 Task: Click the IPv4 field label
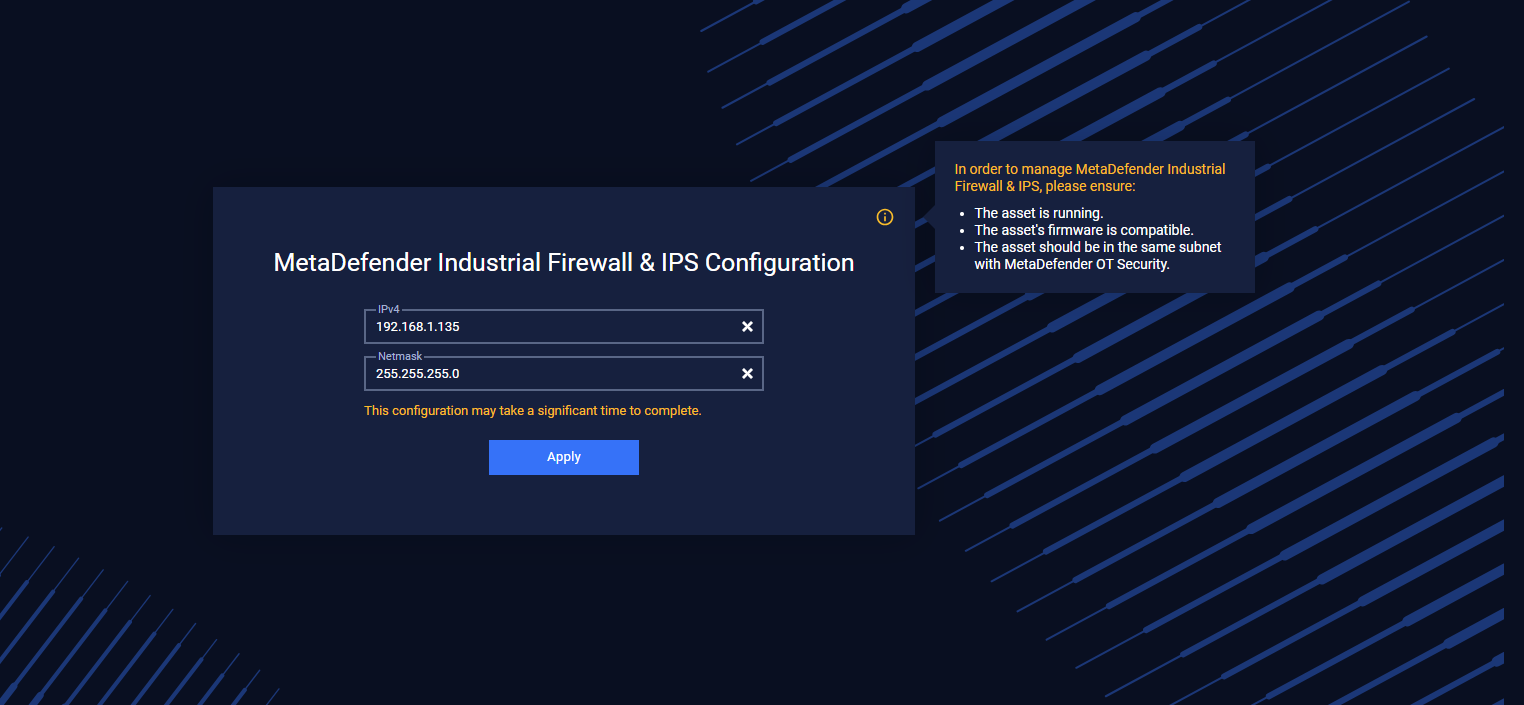tap(388, 310)
